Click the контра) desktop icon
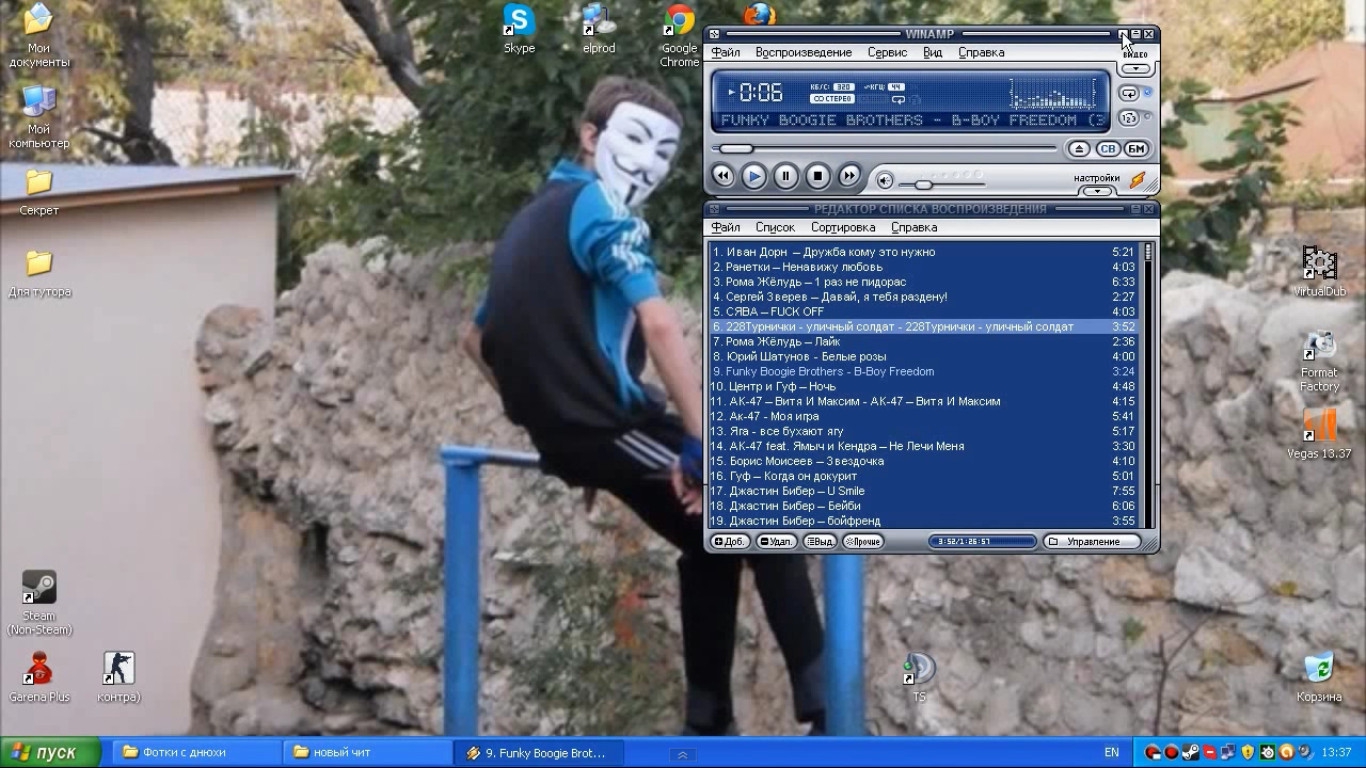Screen dimensions: 1366x768 pyautogui.click(x=119, y=676)
